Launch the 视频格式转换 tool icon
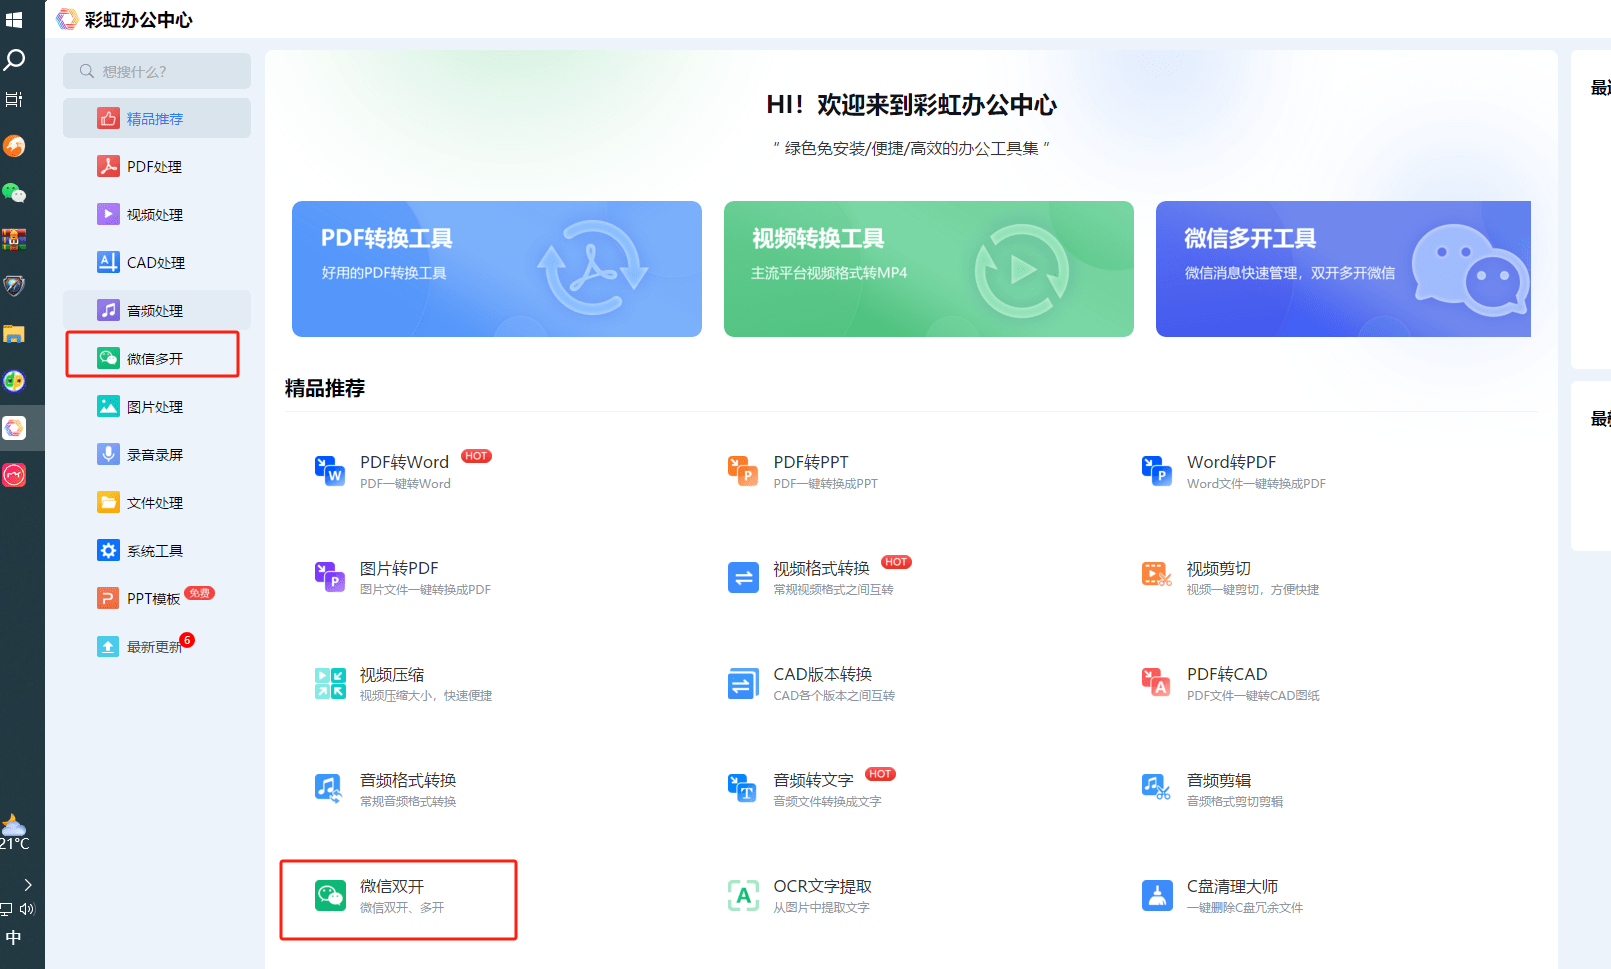The image size is (1611, 969). 743,577
